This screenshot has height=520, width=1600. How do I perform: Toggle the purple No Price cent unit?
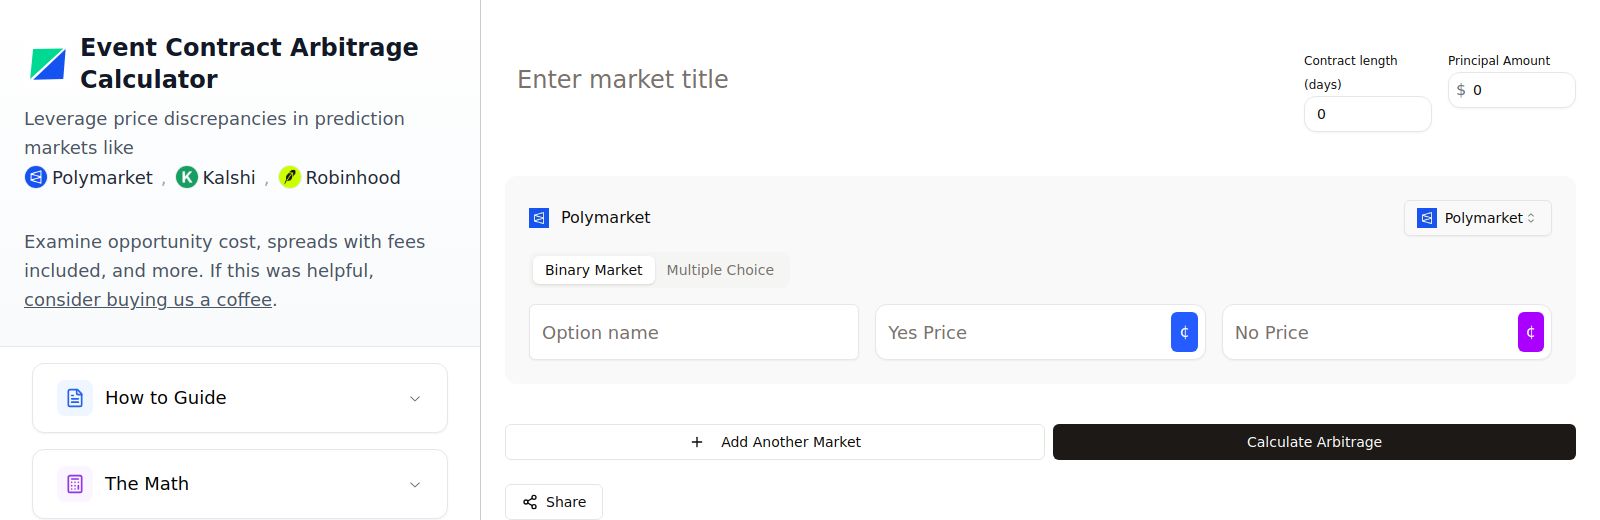coord(1530,332)
